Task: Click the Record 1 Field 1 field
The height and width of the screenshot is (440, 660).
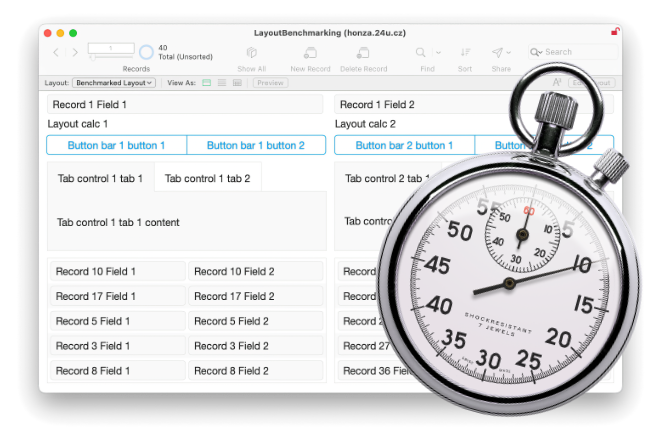Action: (185, 104)
